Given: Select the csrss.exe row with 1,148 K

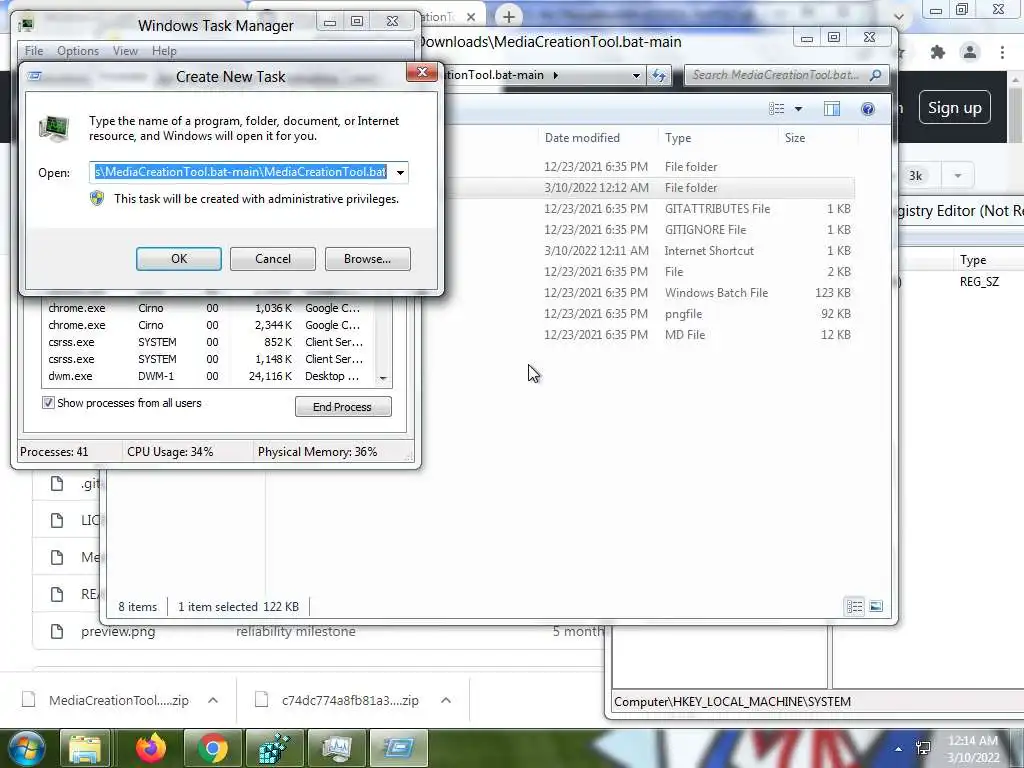Looking at the screenshot, I should 209,359.
